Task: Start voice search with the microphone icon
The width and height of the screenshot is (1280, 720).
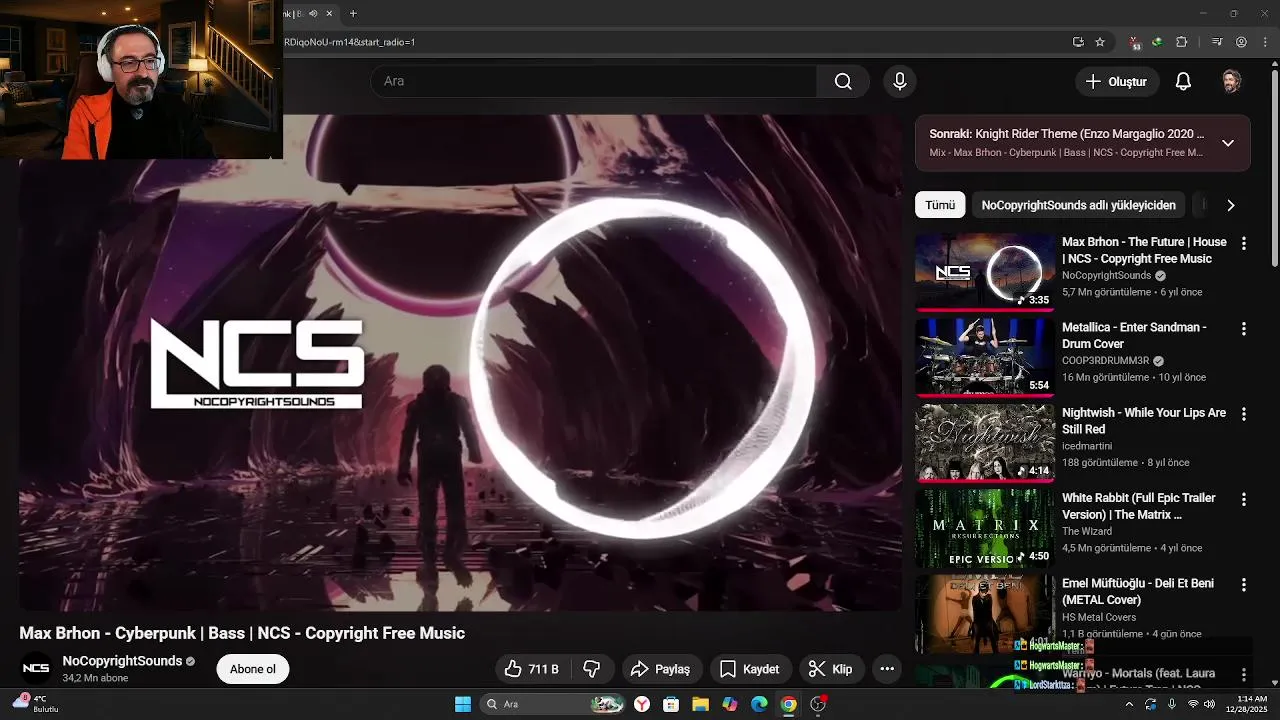Action: pos(899,82)
